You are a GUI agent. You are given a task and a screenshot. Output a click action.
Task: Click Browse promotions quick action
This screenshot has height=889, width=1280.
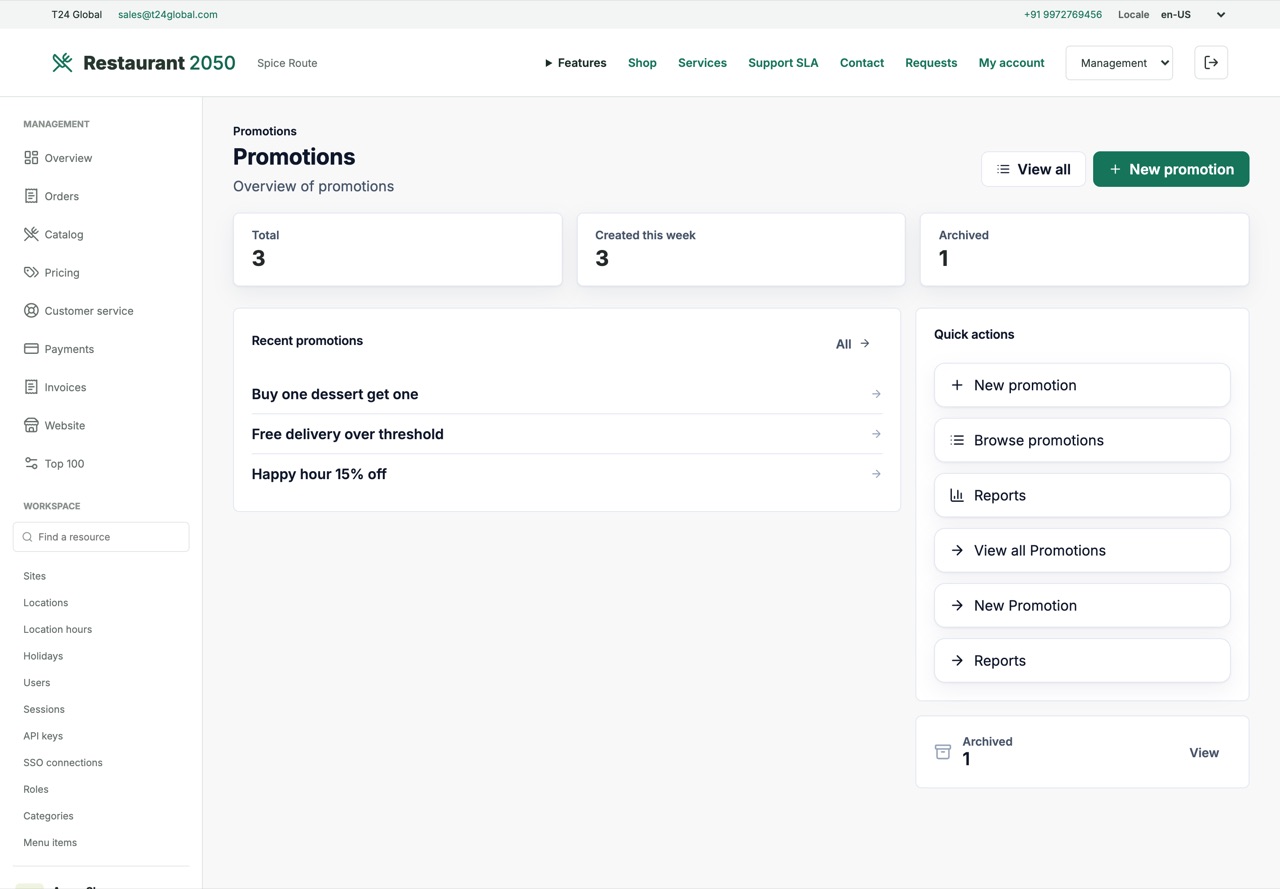coord(1082,440)
